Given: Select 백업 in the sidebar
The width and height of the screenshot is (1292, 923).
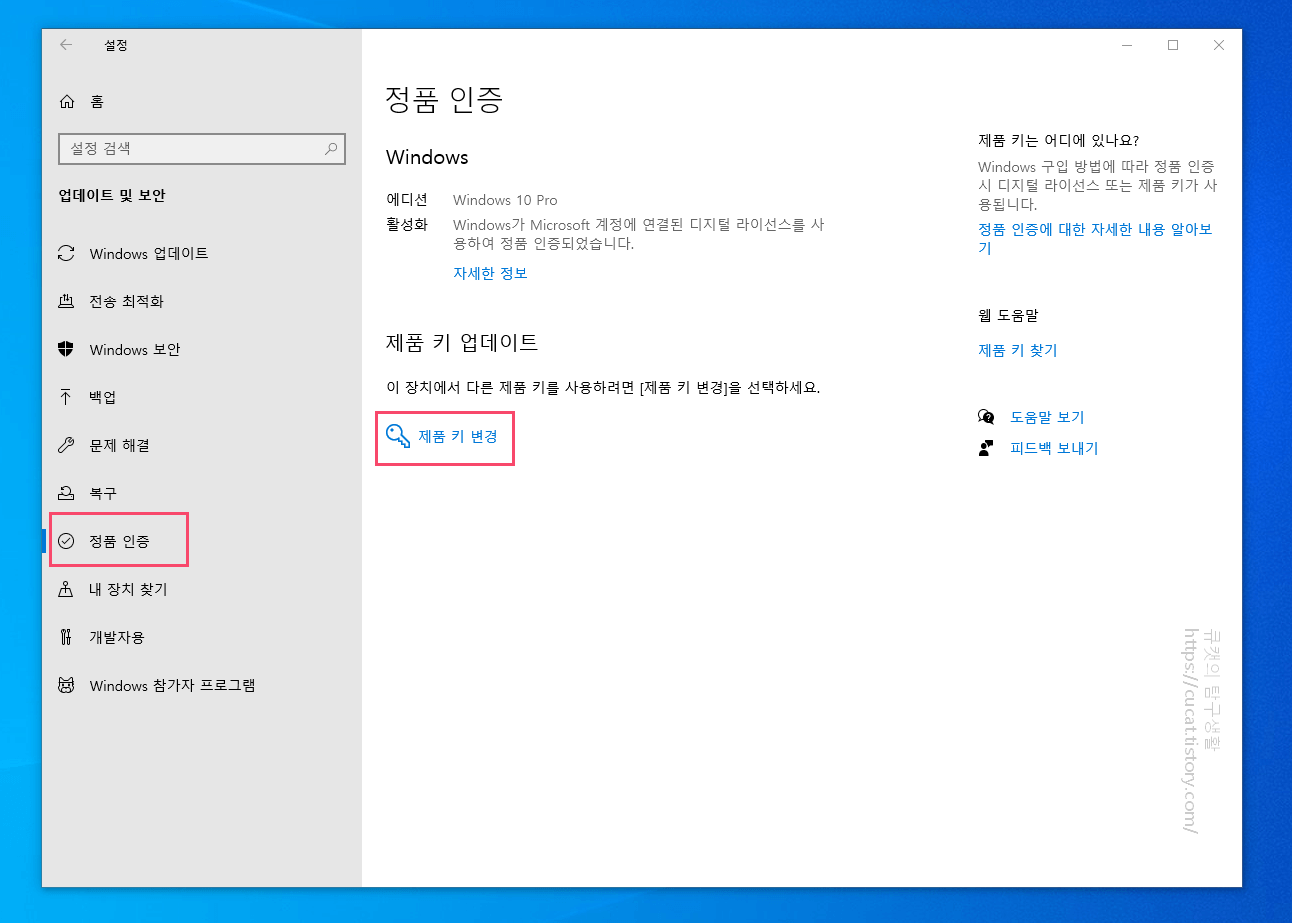Looking at the screenshot, I should (x=202, y=397).
